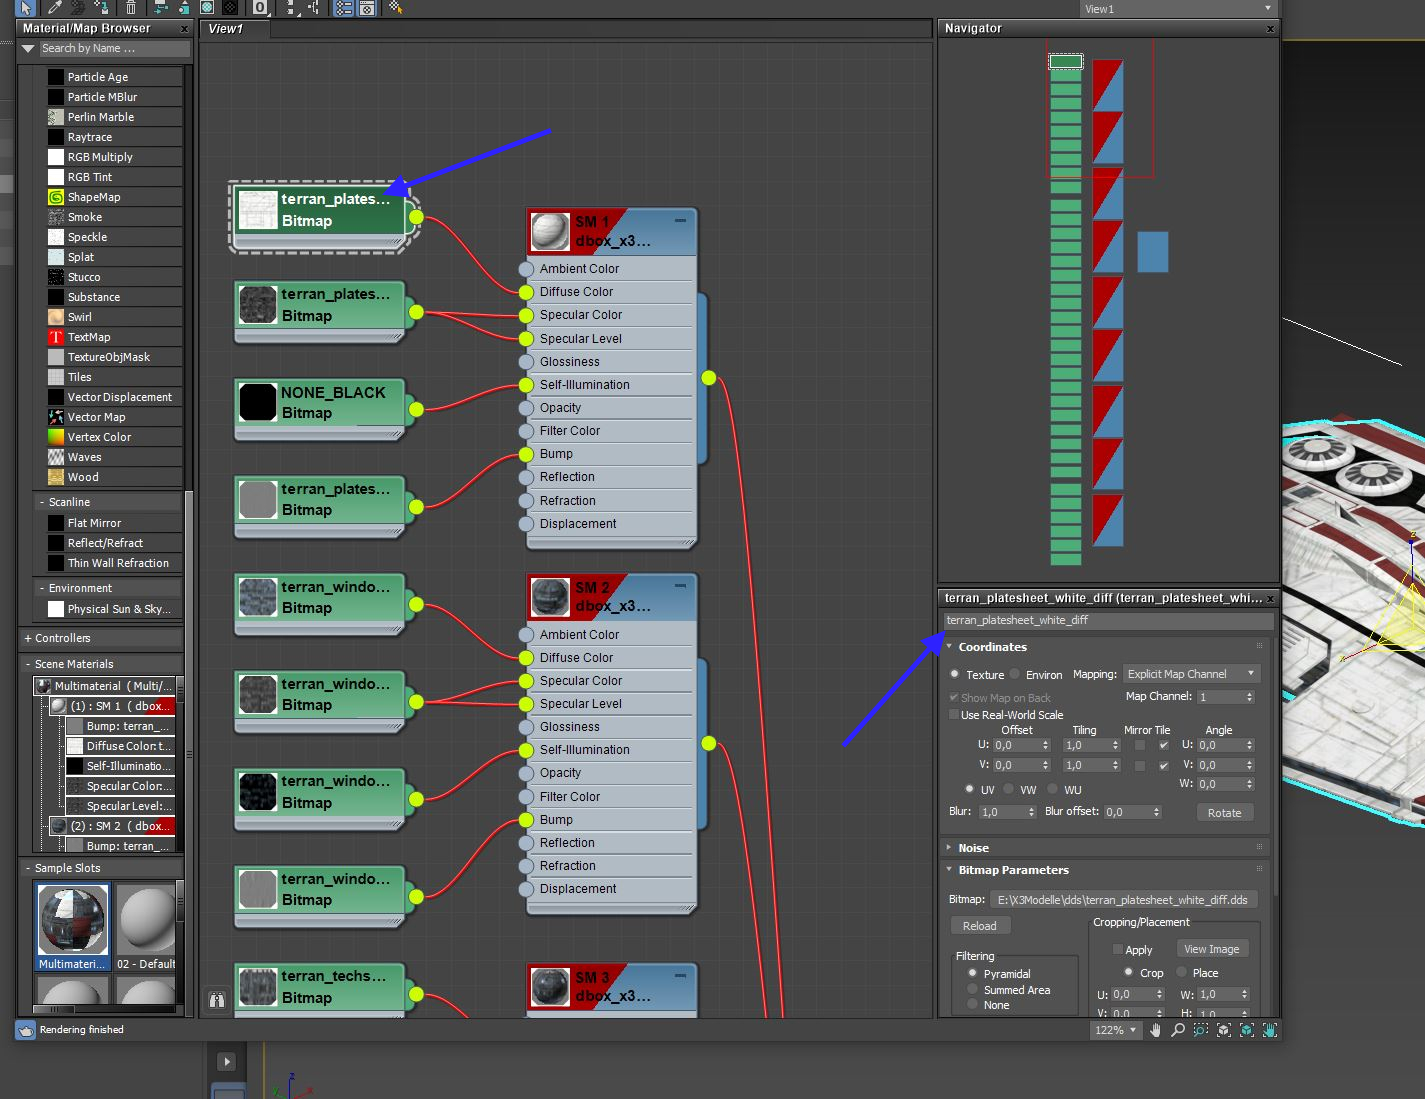This screenshot has width=1425, height=1099.
Task: Select the Environ mapping radio button
Action: [1015, 674]
